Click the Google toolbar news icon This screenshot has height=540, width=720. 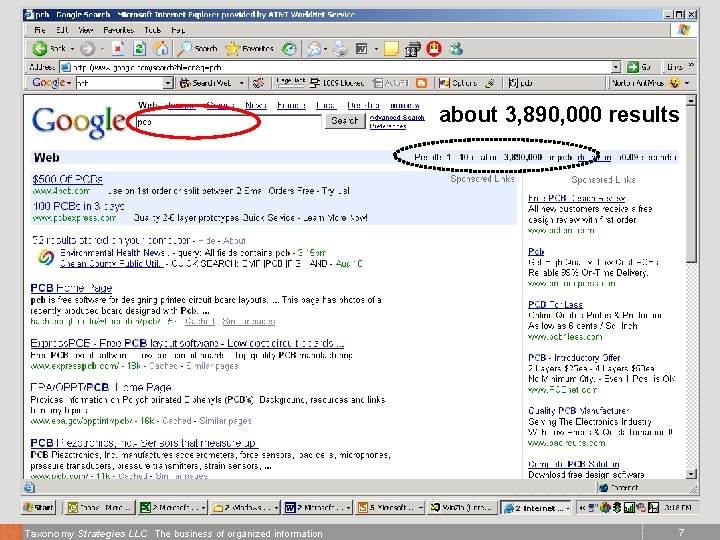click(x=259, y=83)
